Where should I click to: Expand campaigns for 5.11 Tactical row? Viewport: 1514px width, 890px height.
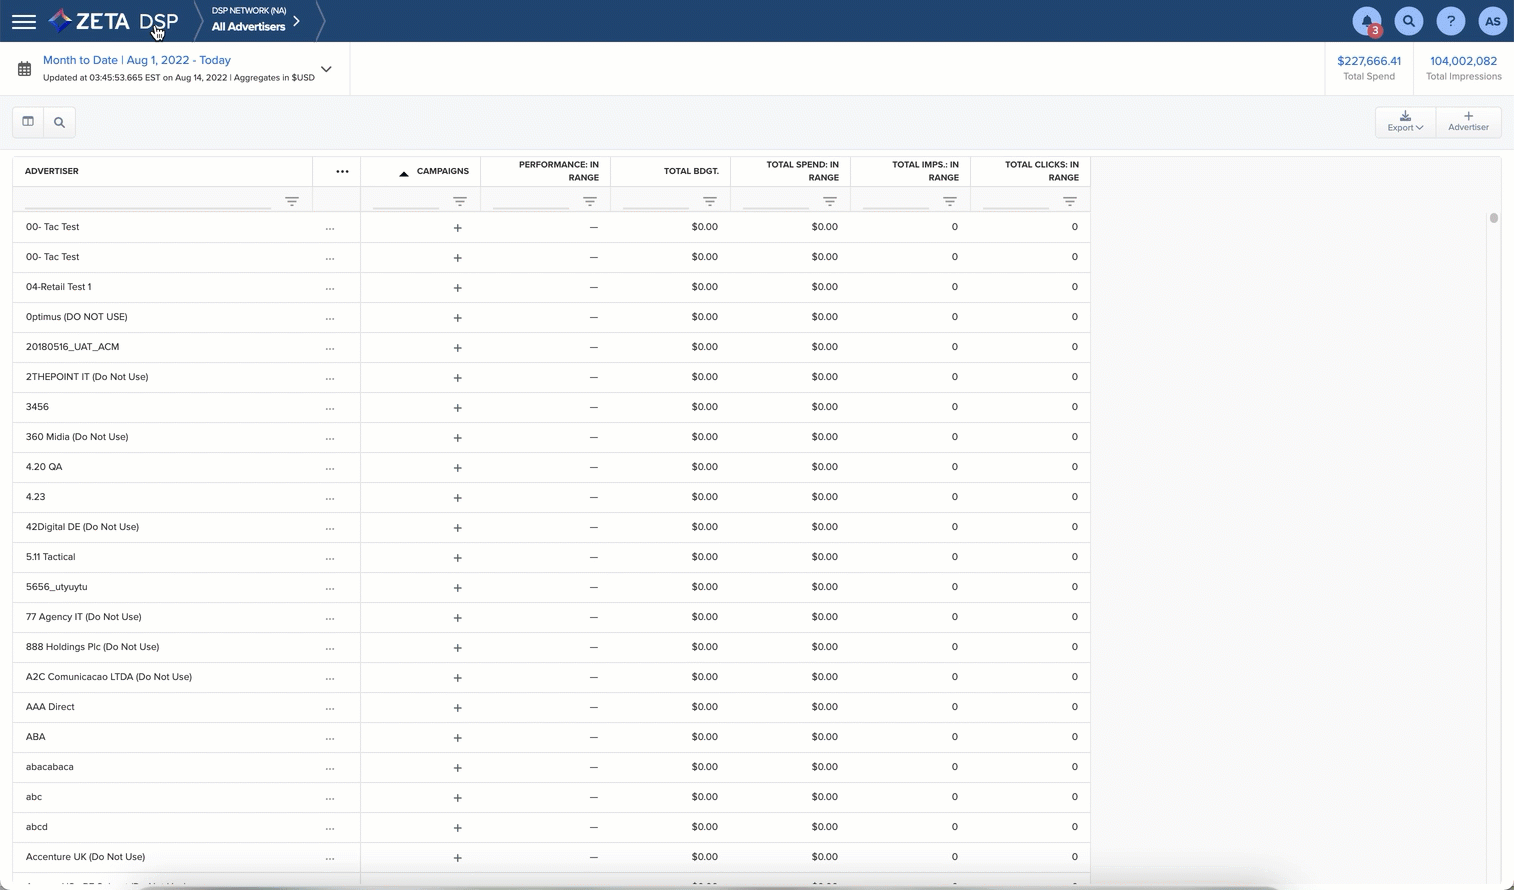(457, 558)
